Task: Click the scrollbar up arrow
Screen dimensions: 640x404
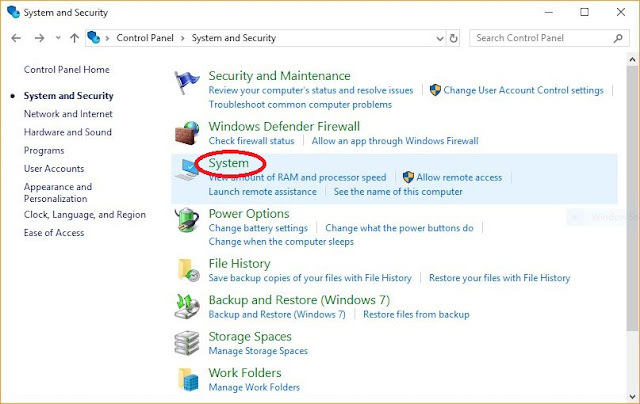Action: [x=632, y=60]
